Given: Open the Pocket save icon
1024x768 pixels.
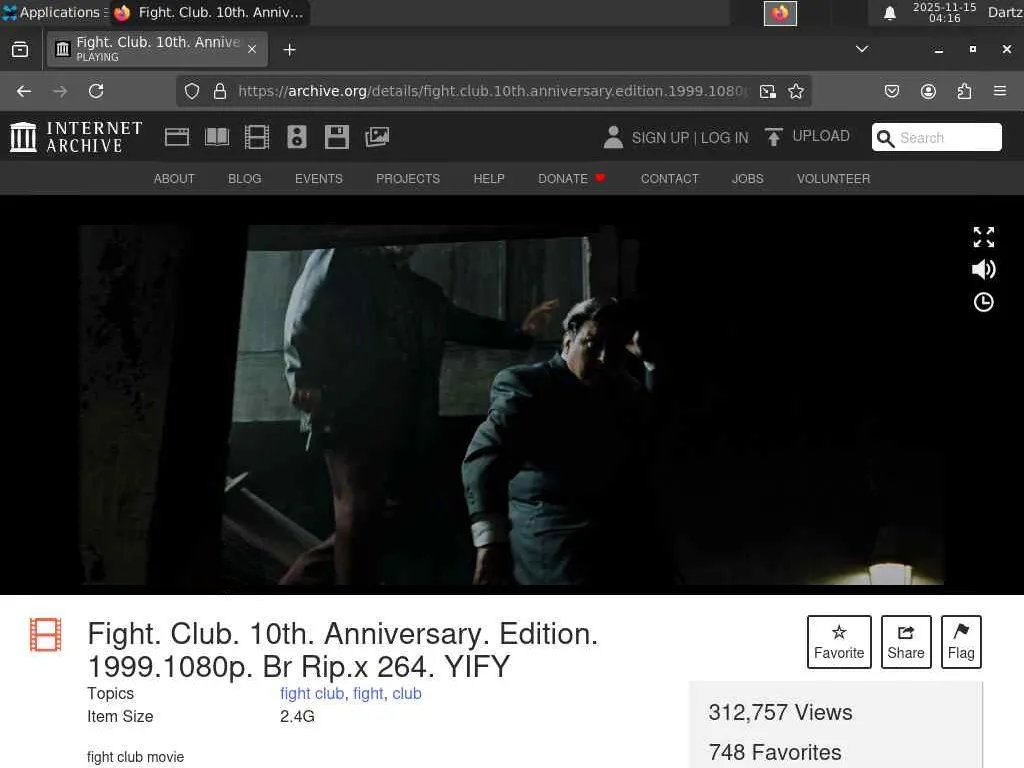Looking at the screenshot, I should [x=891, y=91].
